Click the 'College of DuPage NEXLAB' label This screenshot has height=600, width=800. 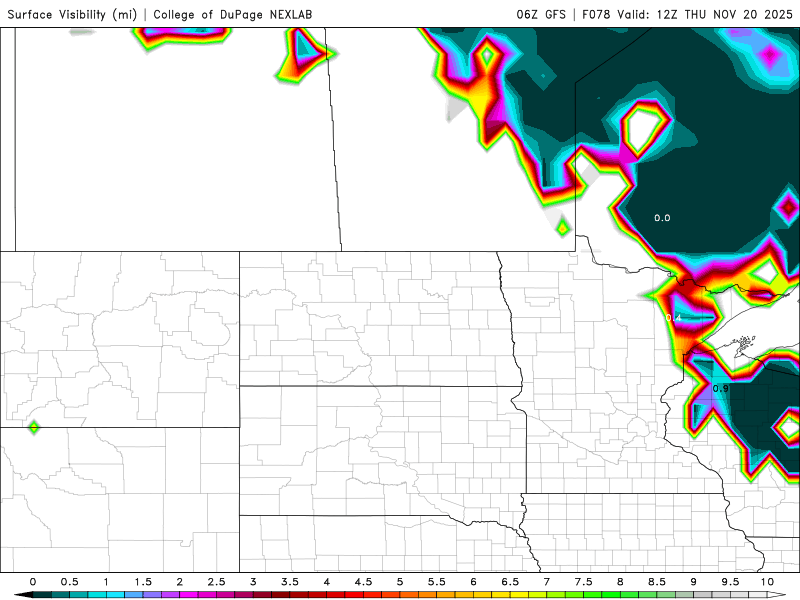tap(233, 14)
